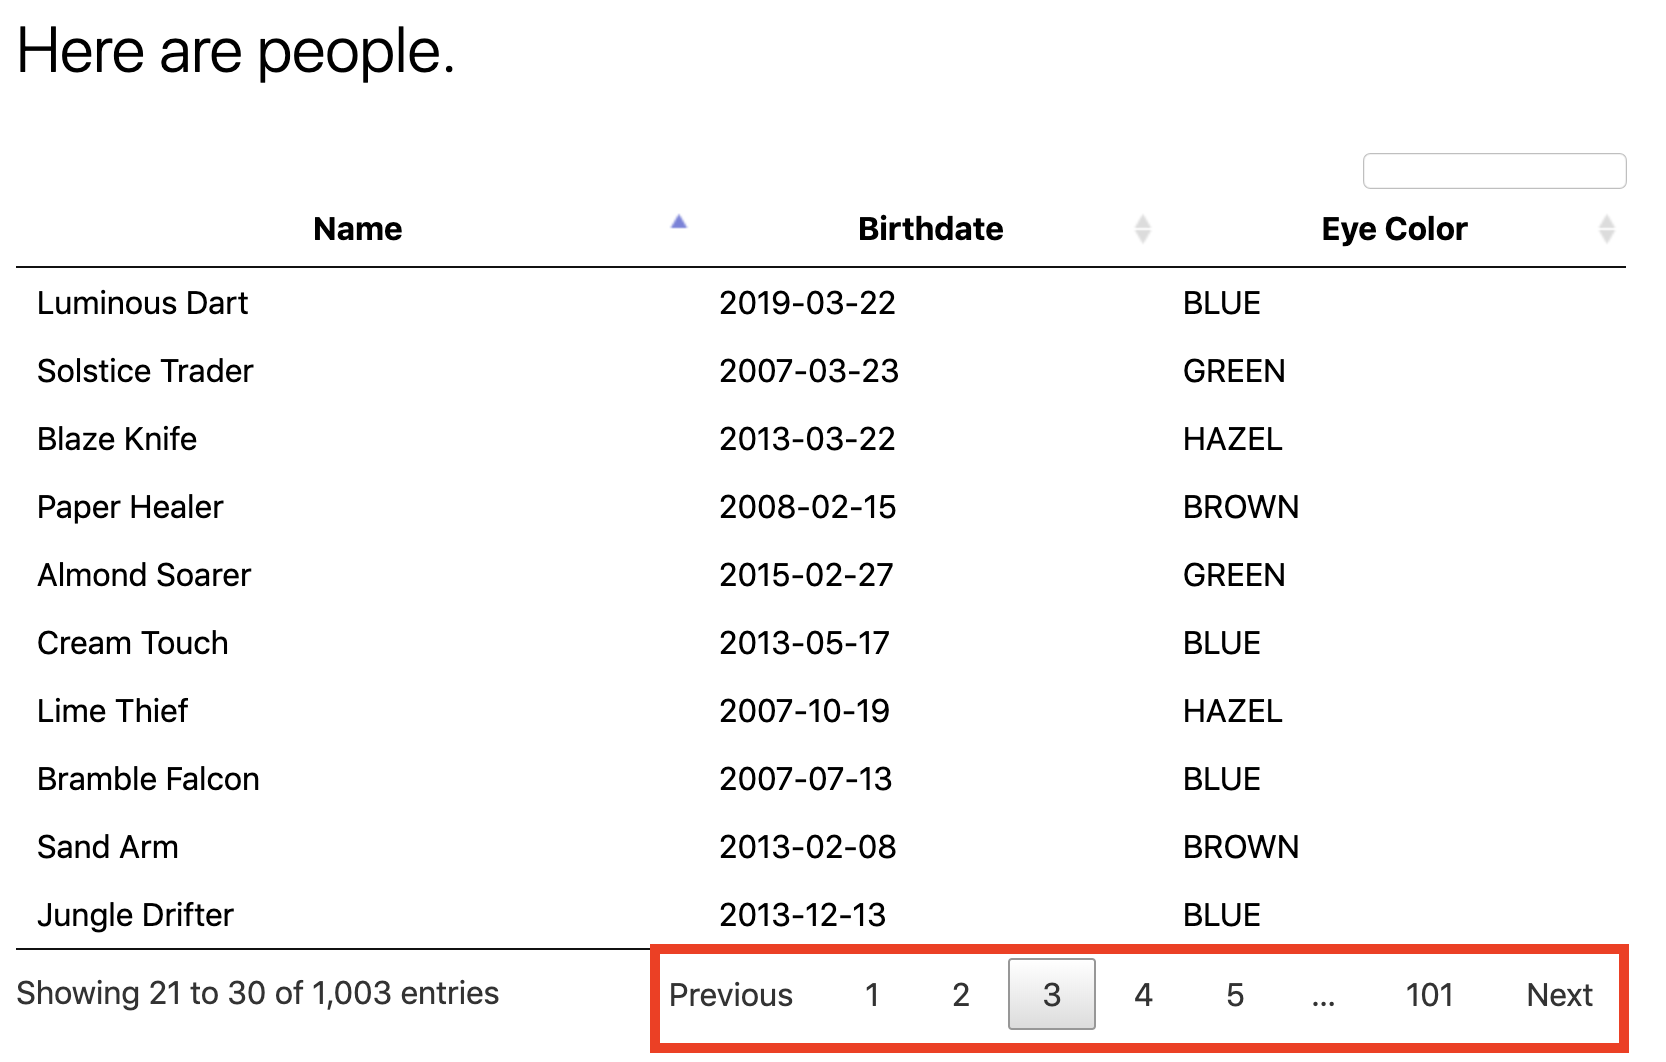This screenshot has height=1062, width=1666.
Task: Sort table by Birthdate header
Action: coord(930,229)
